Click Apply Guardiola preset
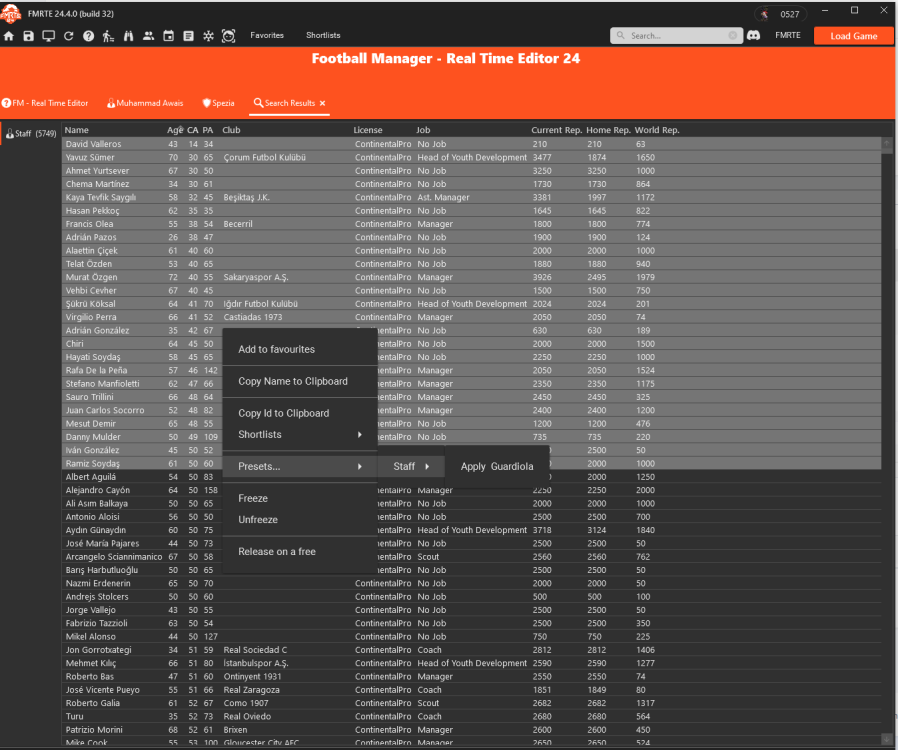The image size is (898, 750). click(x=497, y=467)
